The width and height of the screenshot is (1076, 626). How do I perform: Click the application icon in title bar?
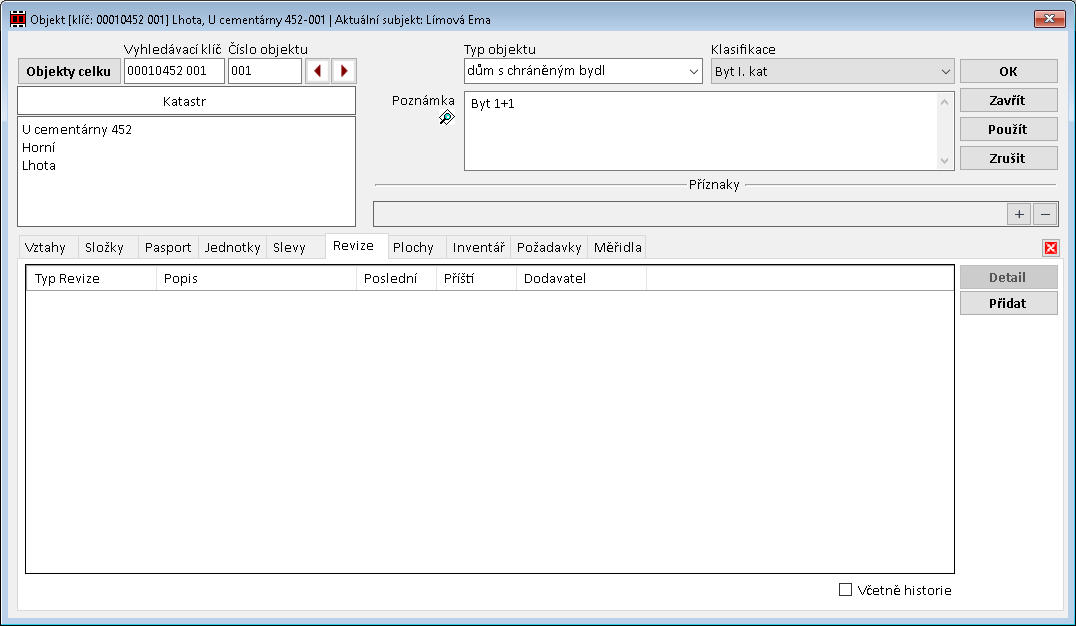pyautogui.click(x=17, y=19)
